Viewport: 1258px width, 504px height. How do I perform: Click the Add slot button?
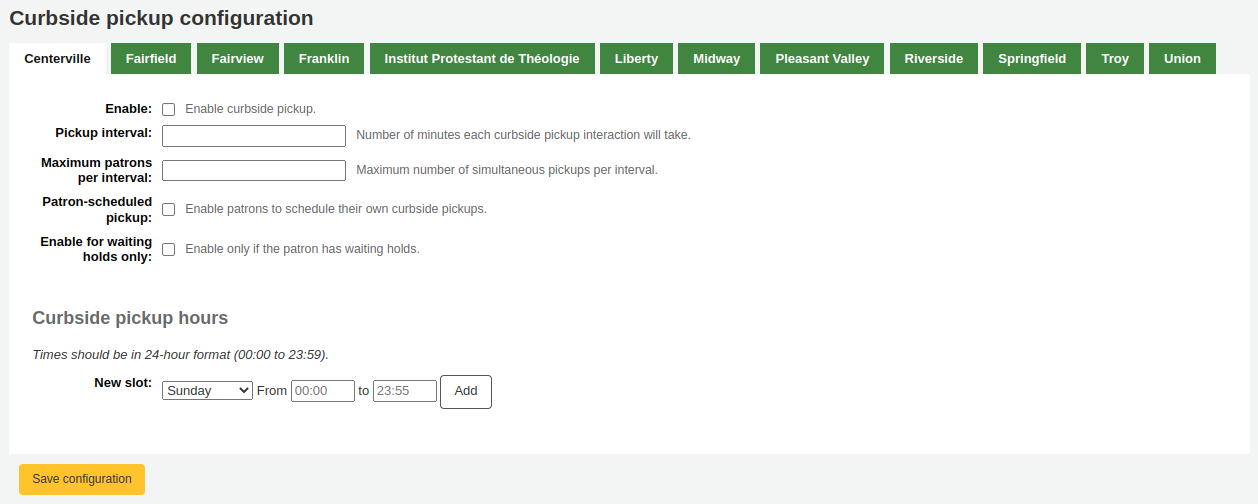pyautogui.click(x=466, y=391)
